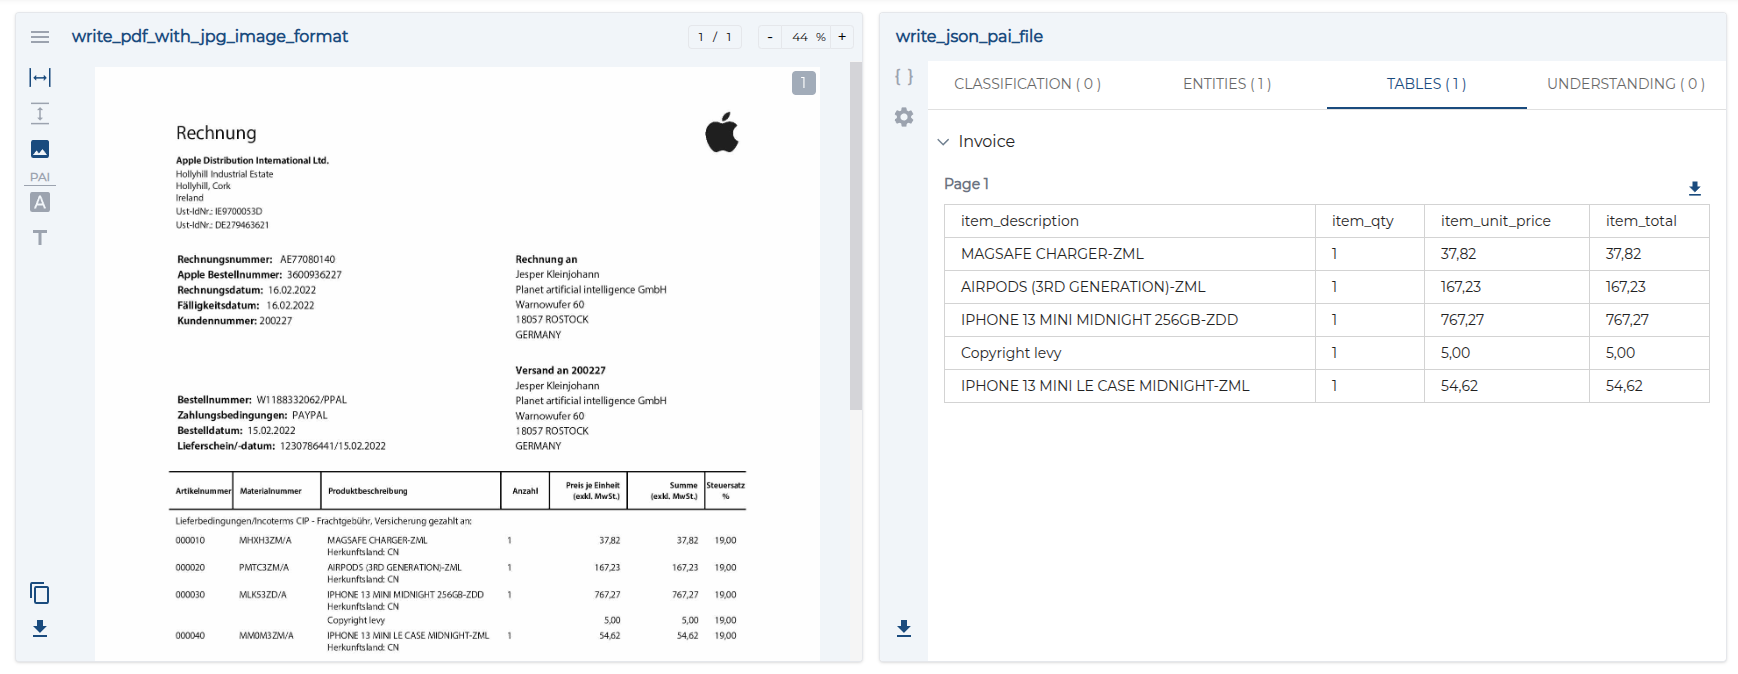This screenshot has height=674, width=1738.
Task: Click the order number W1188332062/PPAL
Action: click(301, 400)
